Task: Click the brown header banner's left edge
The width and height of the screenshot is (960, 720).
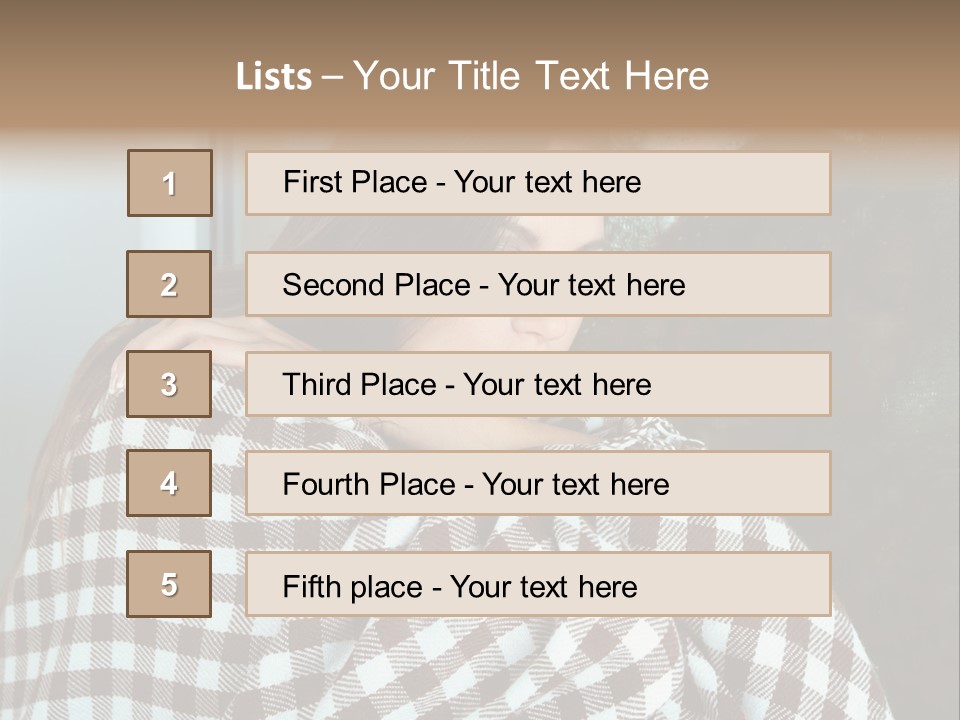Action: click(x=7, y=67)
